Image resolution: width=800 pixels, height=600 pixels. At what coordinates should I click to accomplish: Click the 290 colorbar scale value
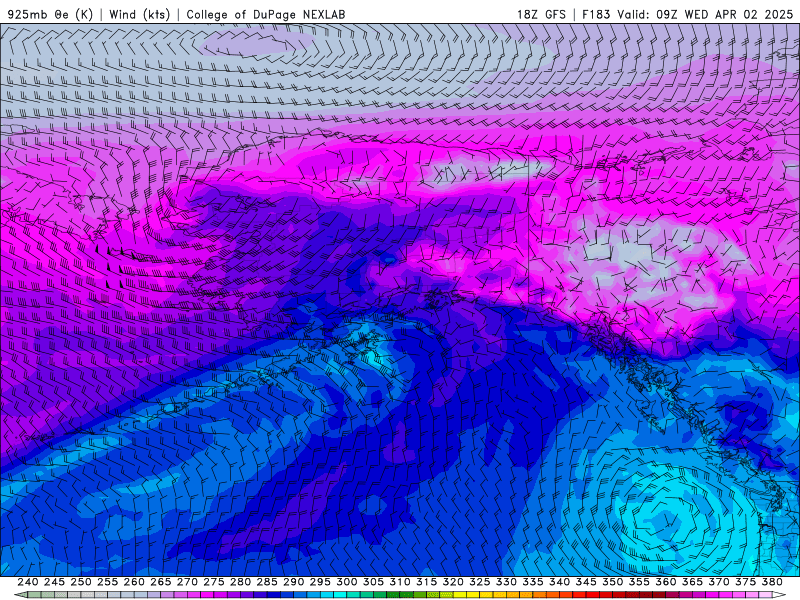pyautogui.click(x=293, y=582)
